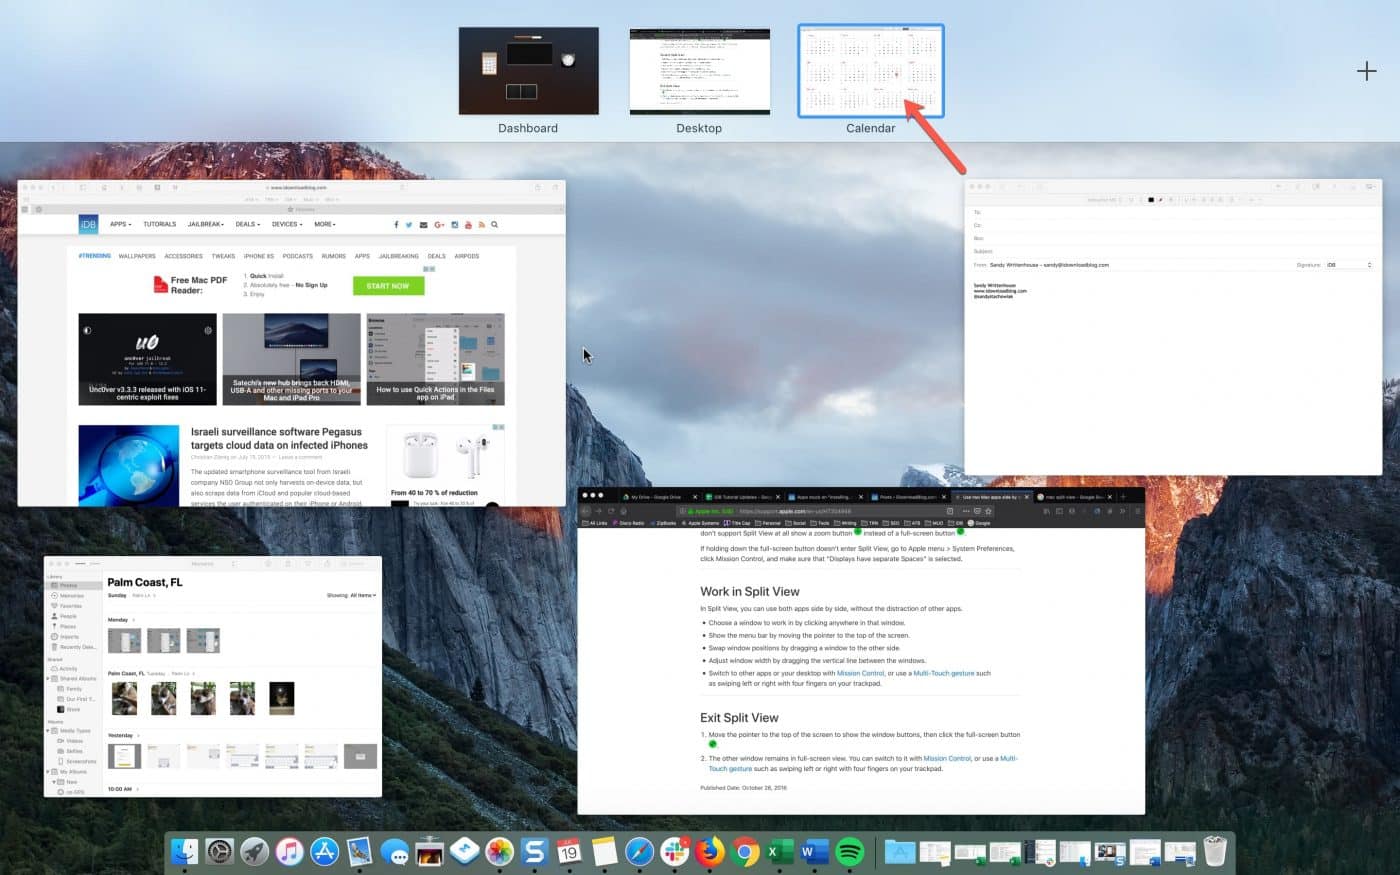The image size is (1400, 875).
Task: Open the search icon on the iDownloadBlog site
Action: pyautogui.click(x=494, y=224)
